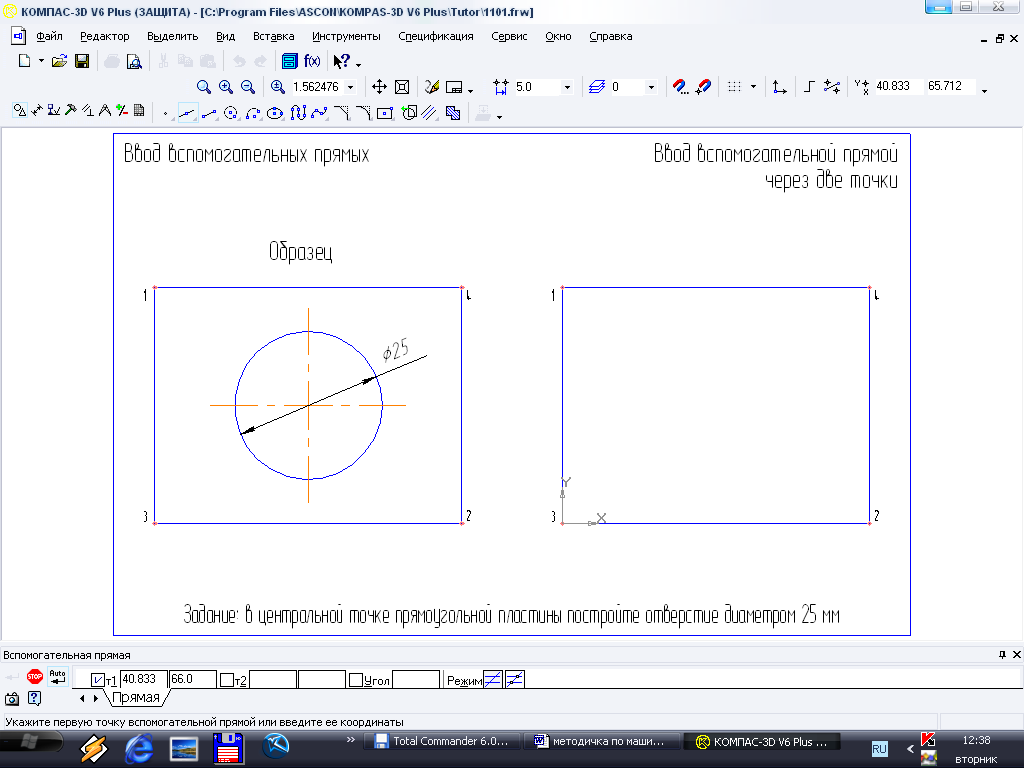Open the Dimensions toolbar panel
Image resolution: width=1024 pixels, height=768 pixels.
[37, 110]
